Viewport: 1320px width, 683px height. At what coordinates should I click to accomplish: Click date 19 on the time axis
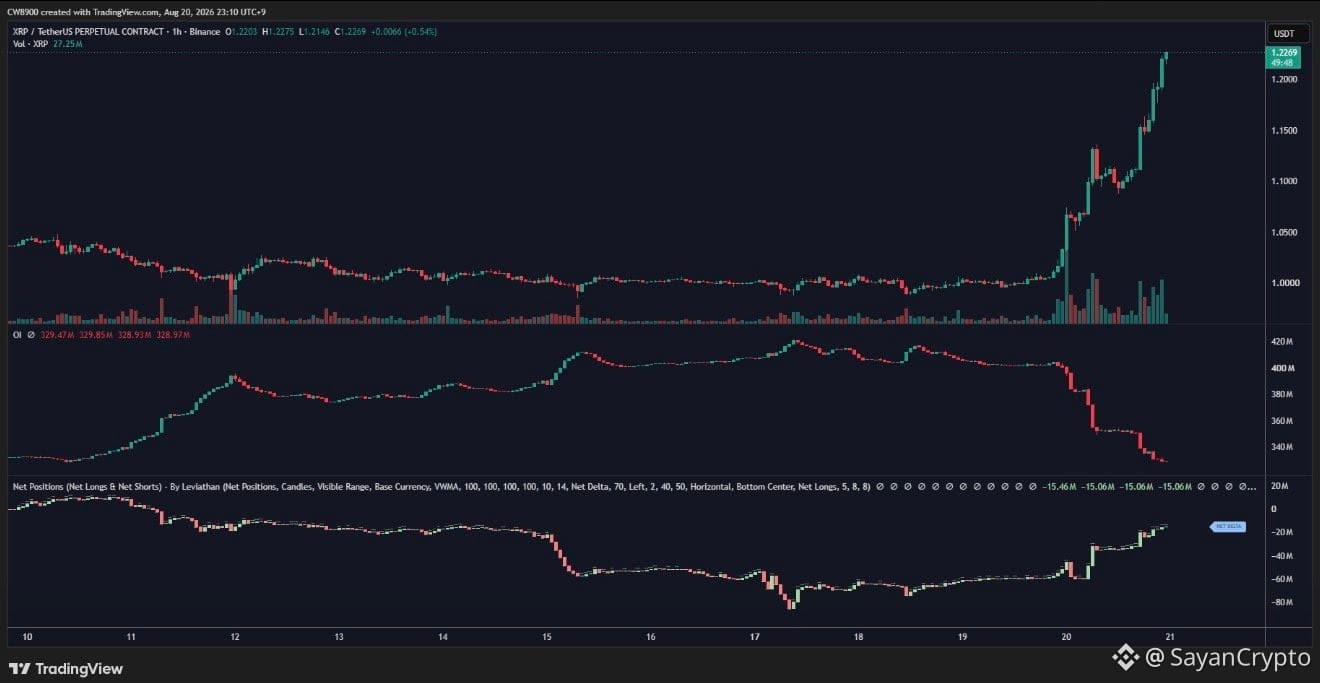tap(962, 636)
